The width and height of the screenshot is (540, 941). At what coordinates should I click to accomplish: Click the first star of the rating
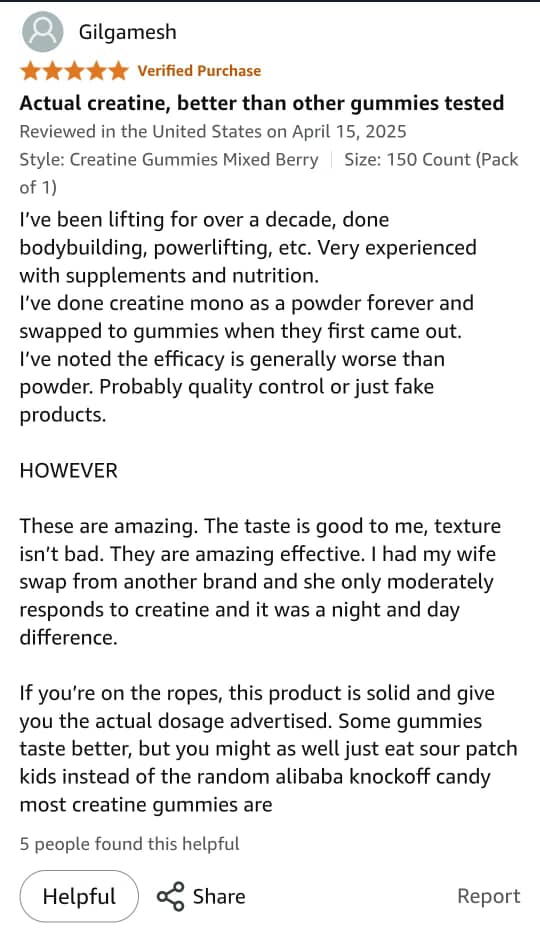[x=31, y=71]
